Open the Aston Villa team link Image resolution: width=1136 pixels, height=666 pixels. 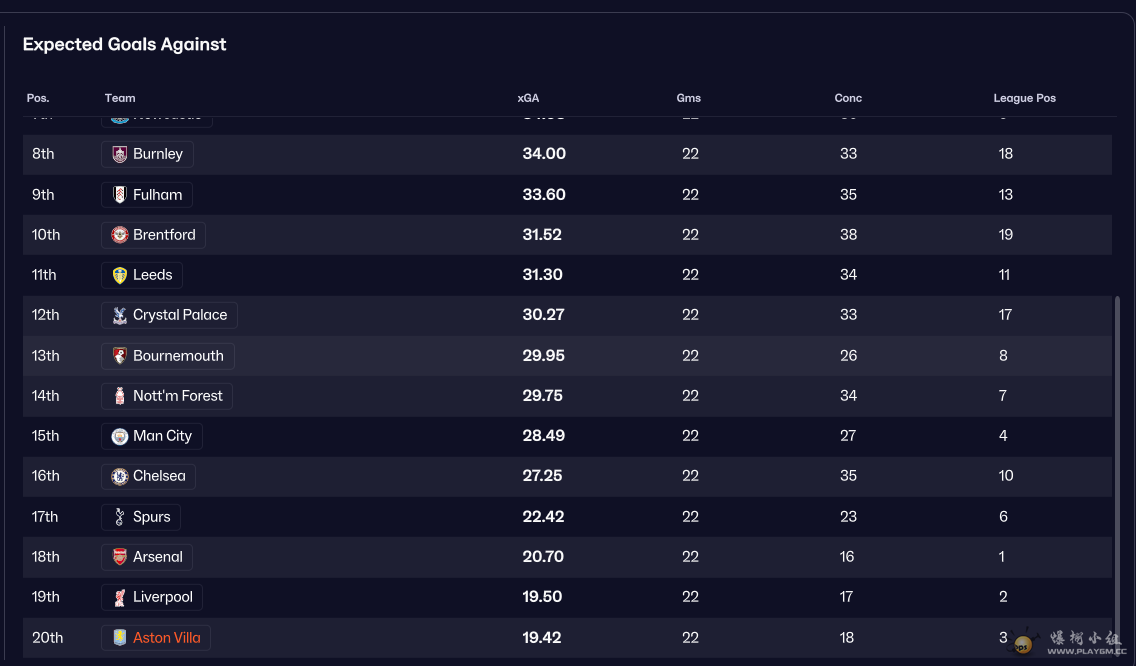pos(166,638)
